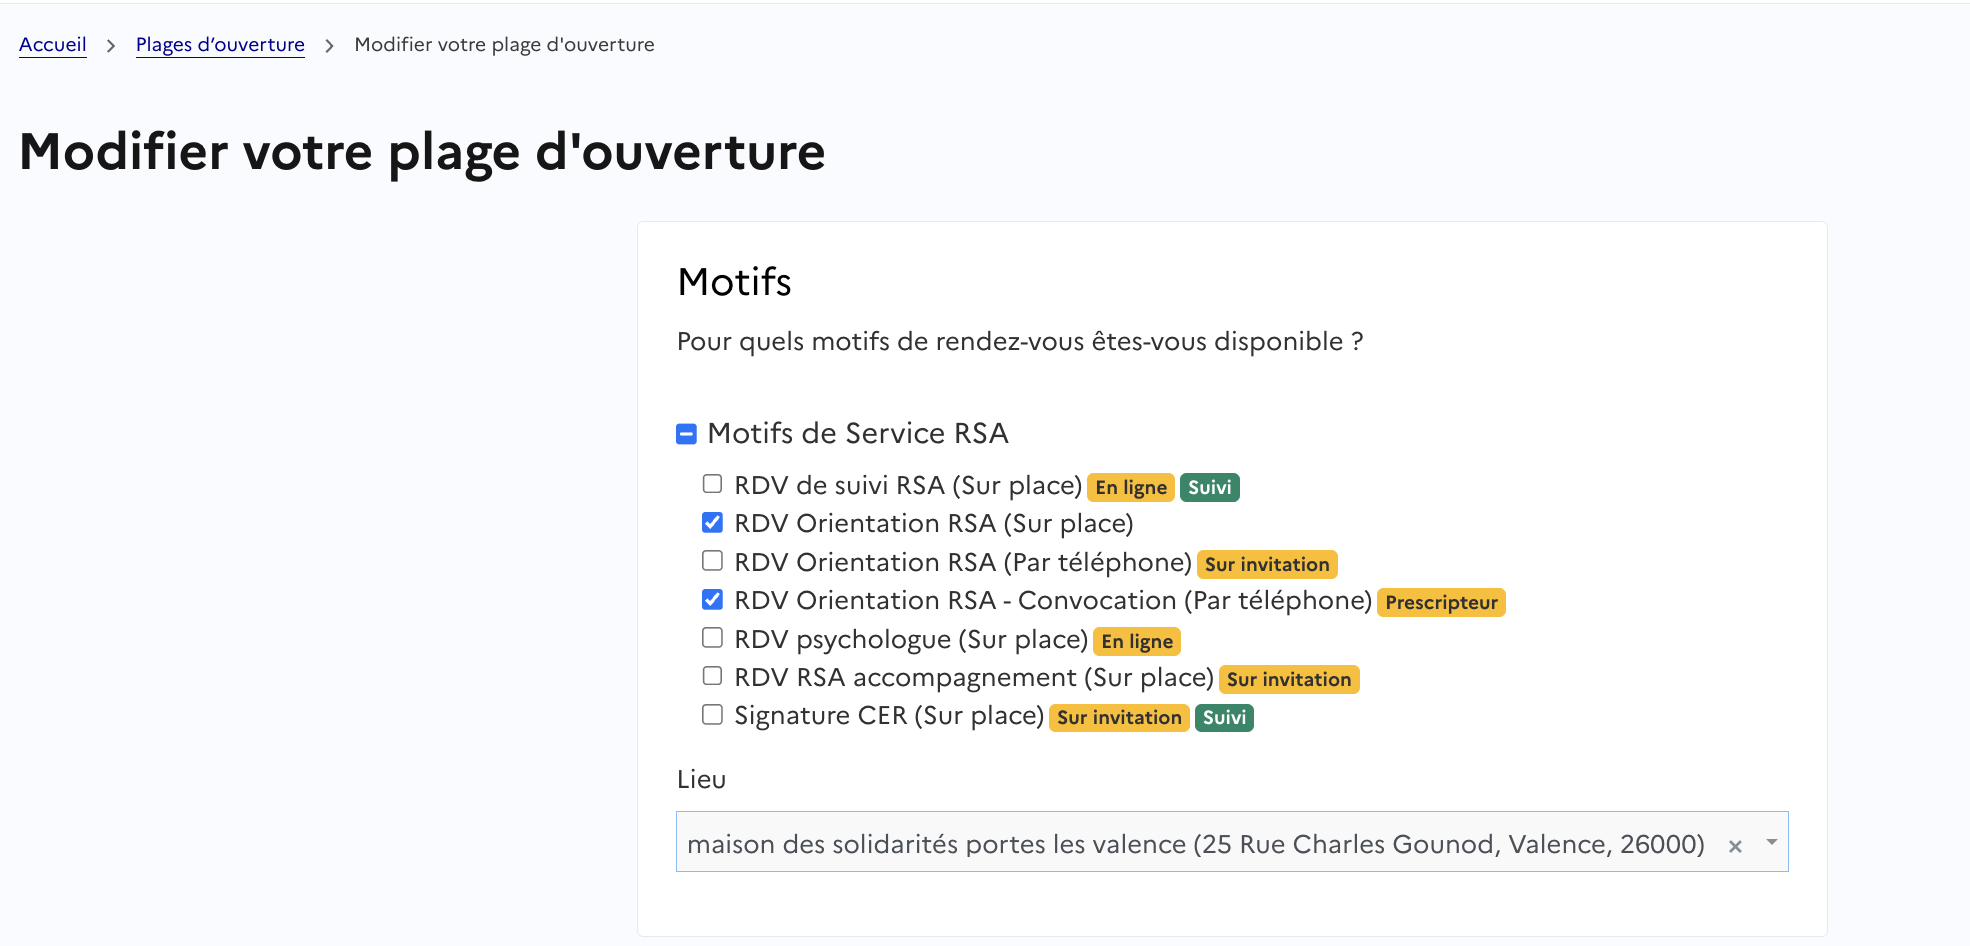
Task: Tick RDV RSA accompagnement (Sur place)
Action: click(712, 676)
